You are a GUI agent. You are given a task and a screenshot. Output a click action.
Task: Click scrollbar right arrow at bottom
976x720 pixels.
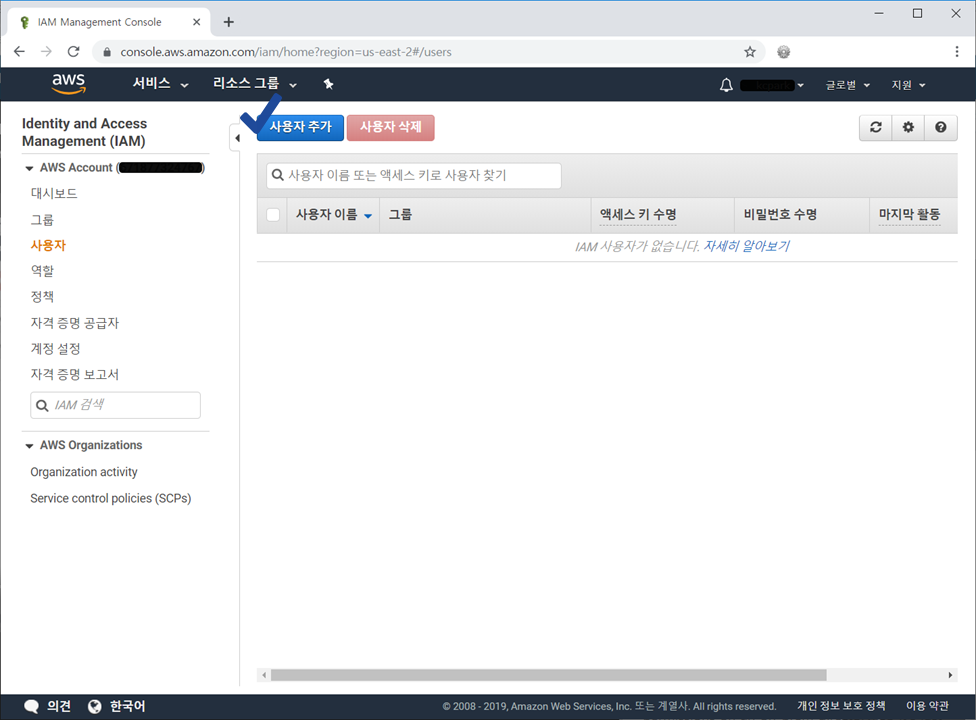click(950, 675)
